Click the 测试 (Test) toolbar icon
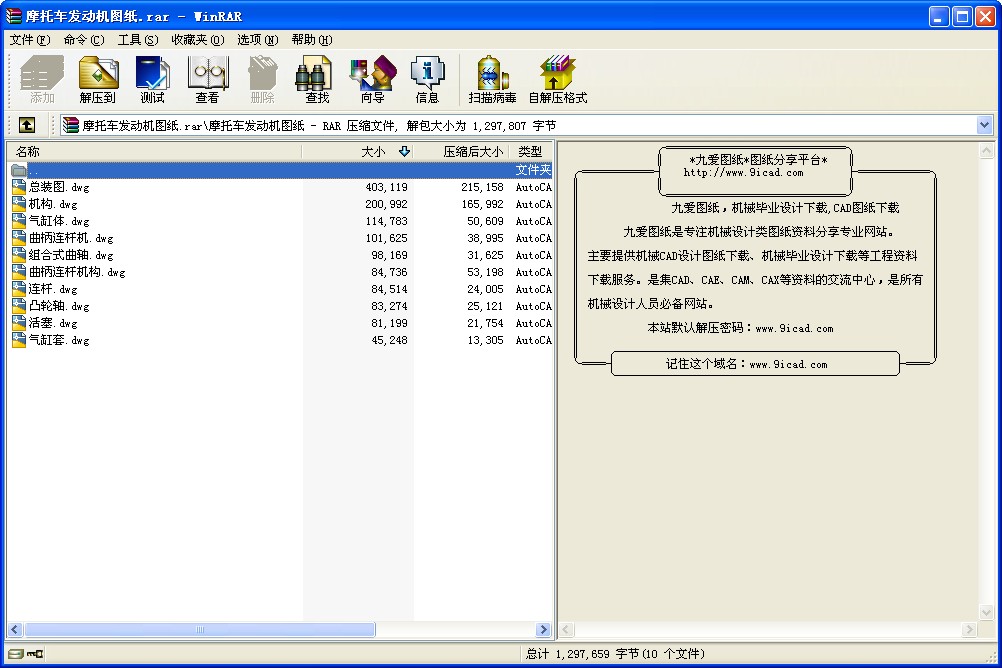This screenshot has height=668, width=1002. point(153,80)
